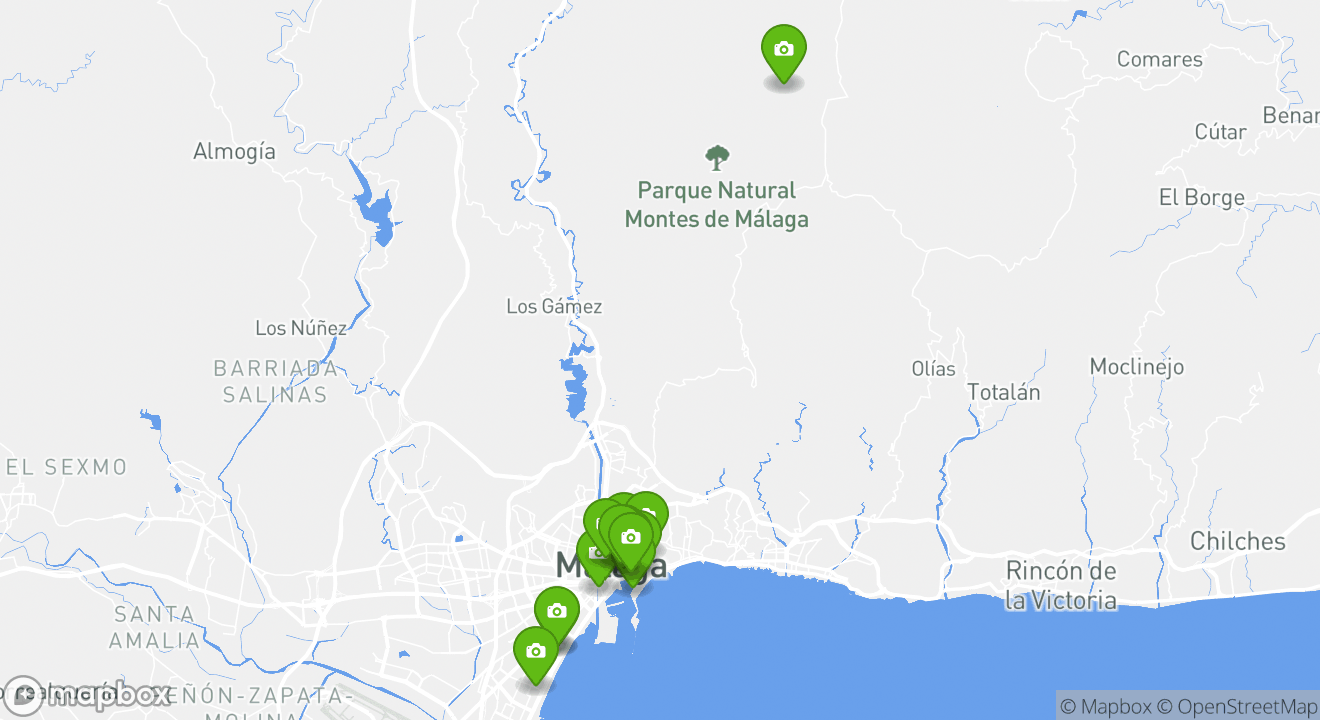This screenshot has width=1320, height=720.
Task: Click the tree icon of Parque Natural
Action: (717, 158)
